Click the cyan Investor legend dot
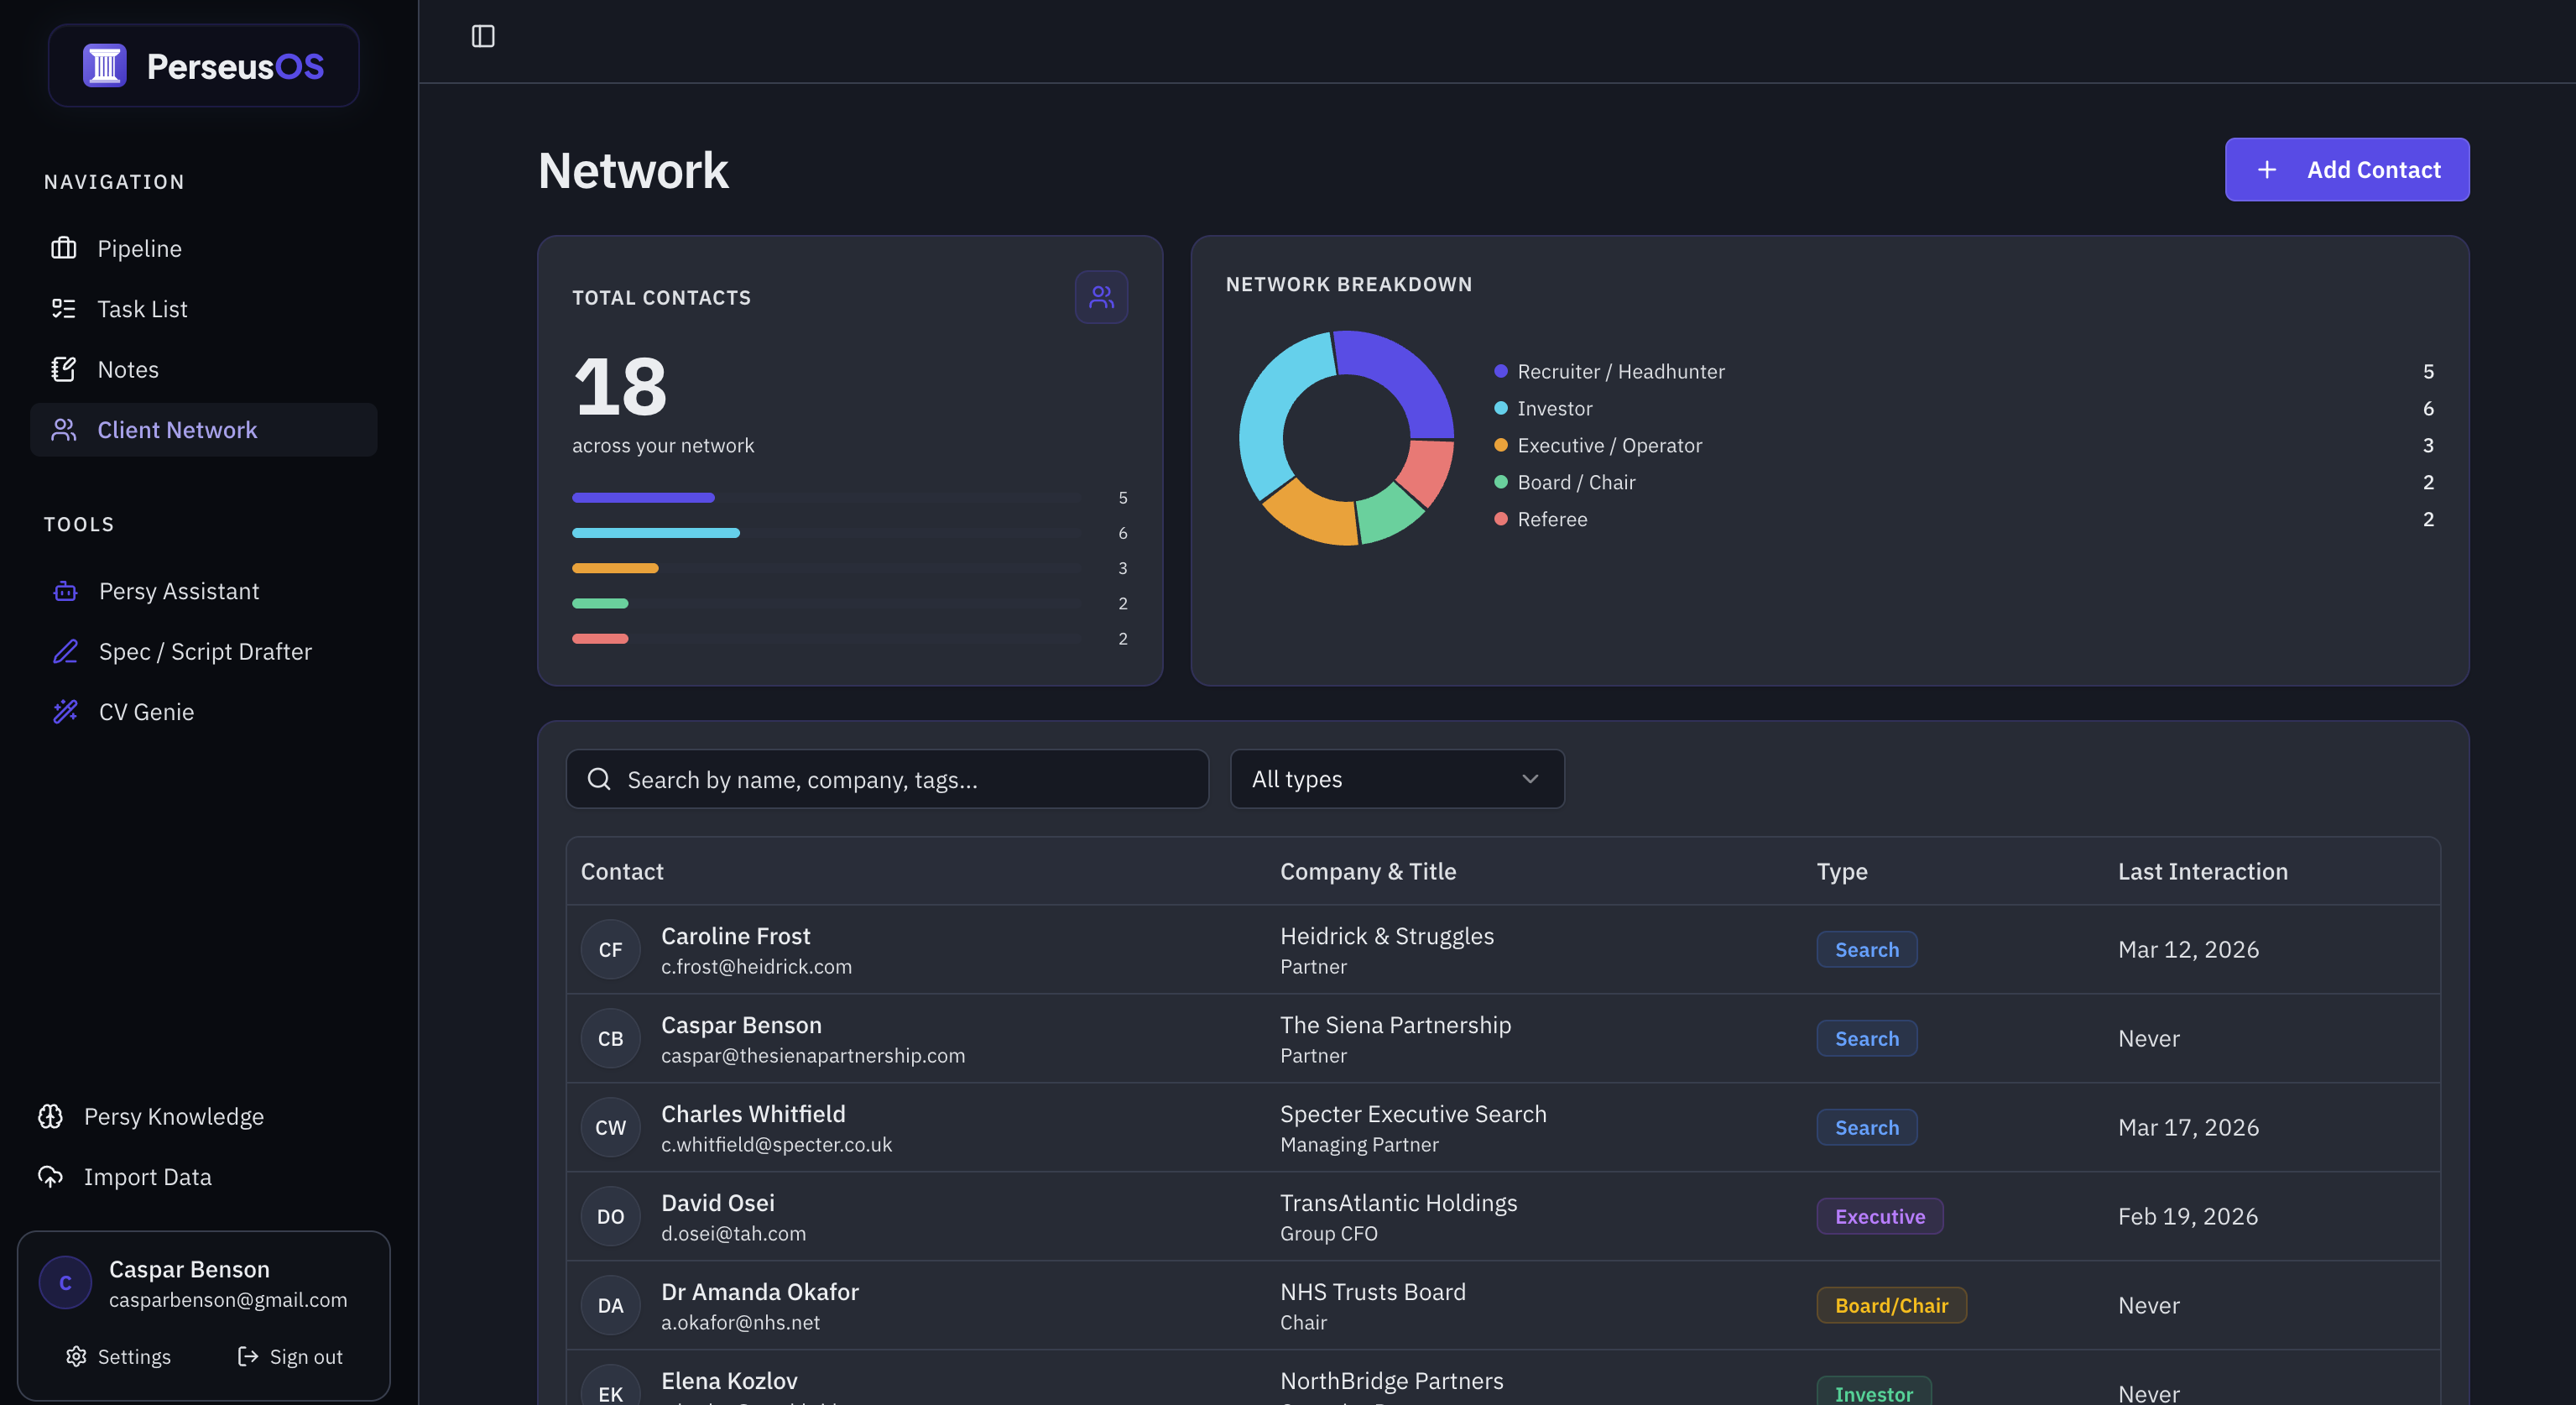The width and height of the screenshot is (2576, 1405). (x=1500, y=408)
